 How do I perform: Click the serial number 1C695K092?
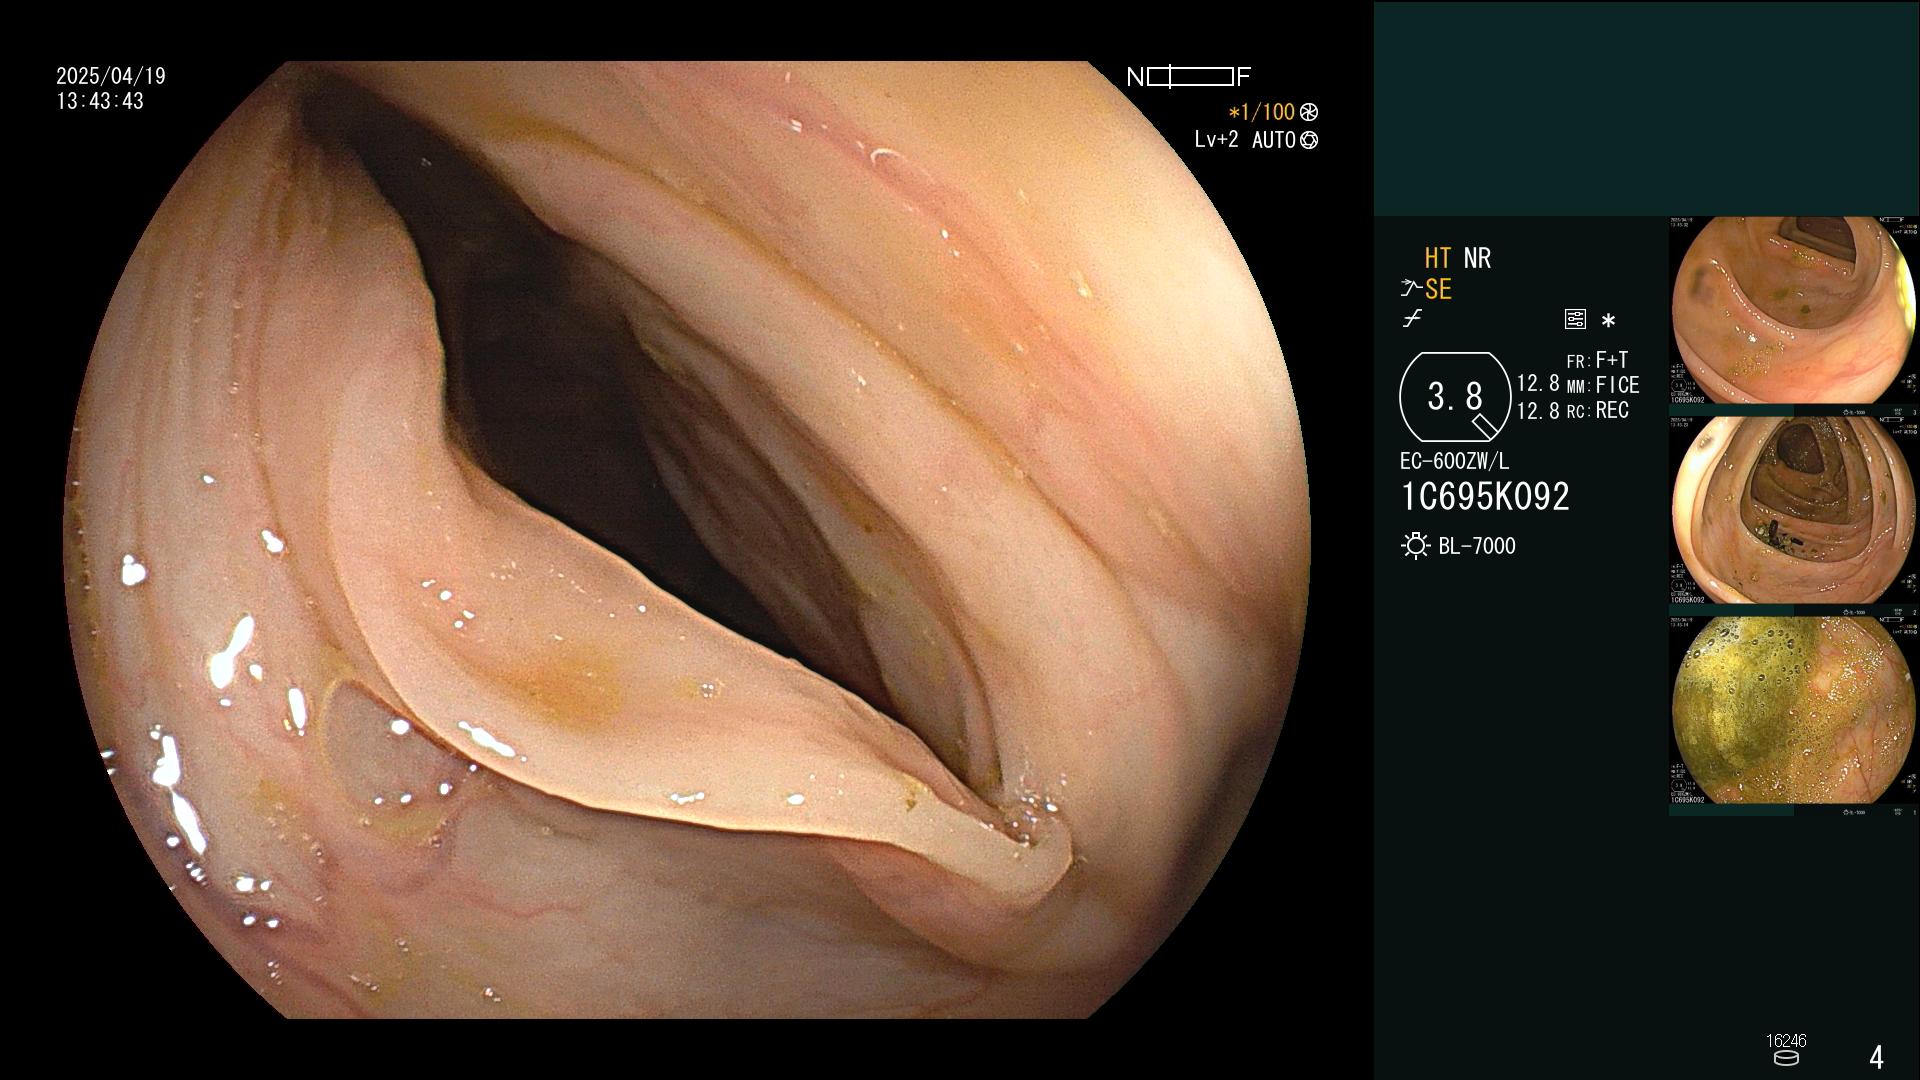tap(1485, 496)
